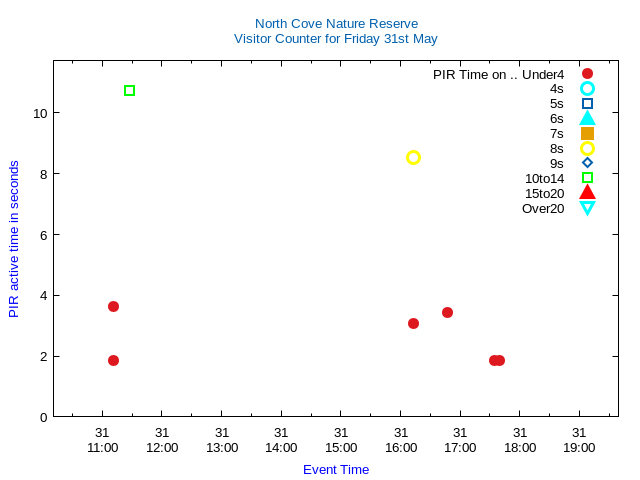Select the red triangle 15to20 legend marker
The width and height of the screenshot is (640, 480).
click(x=587, y=193)
